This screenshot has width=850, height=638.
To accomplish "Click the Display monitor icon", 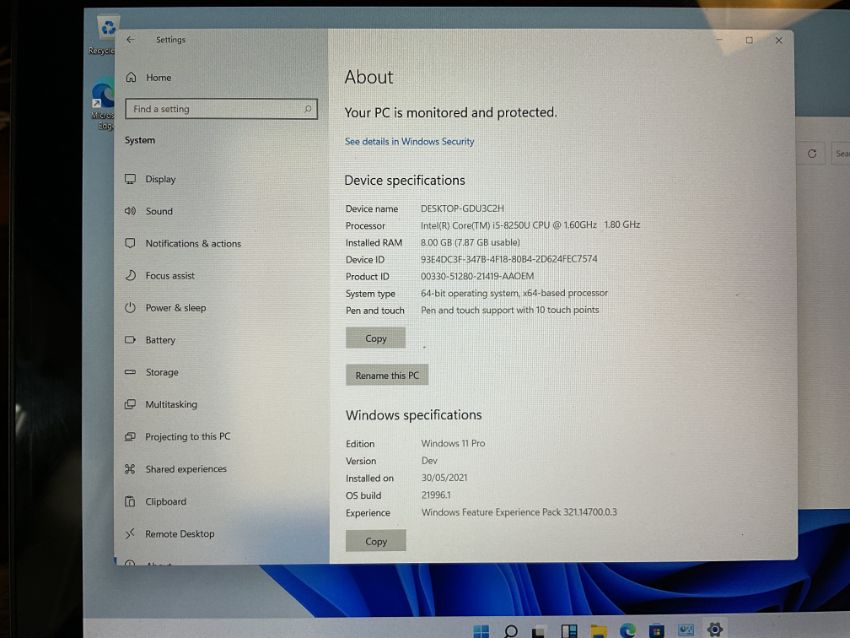I will pyautogui.click(x=130, y=179).
